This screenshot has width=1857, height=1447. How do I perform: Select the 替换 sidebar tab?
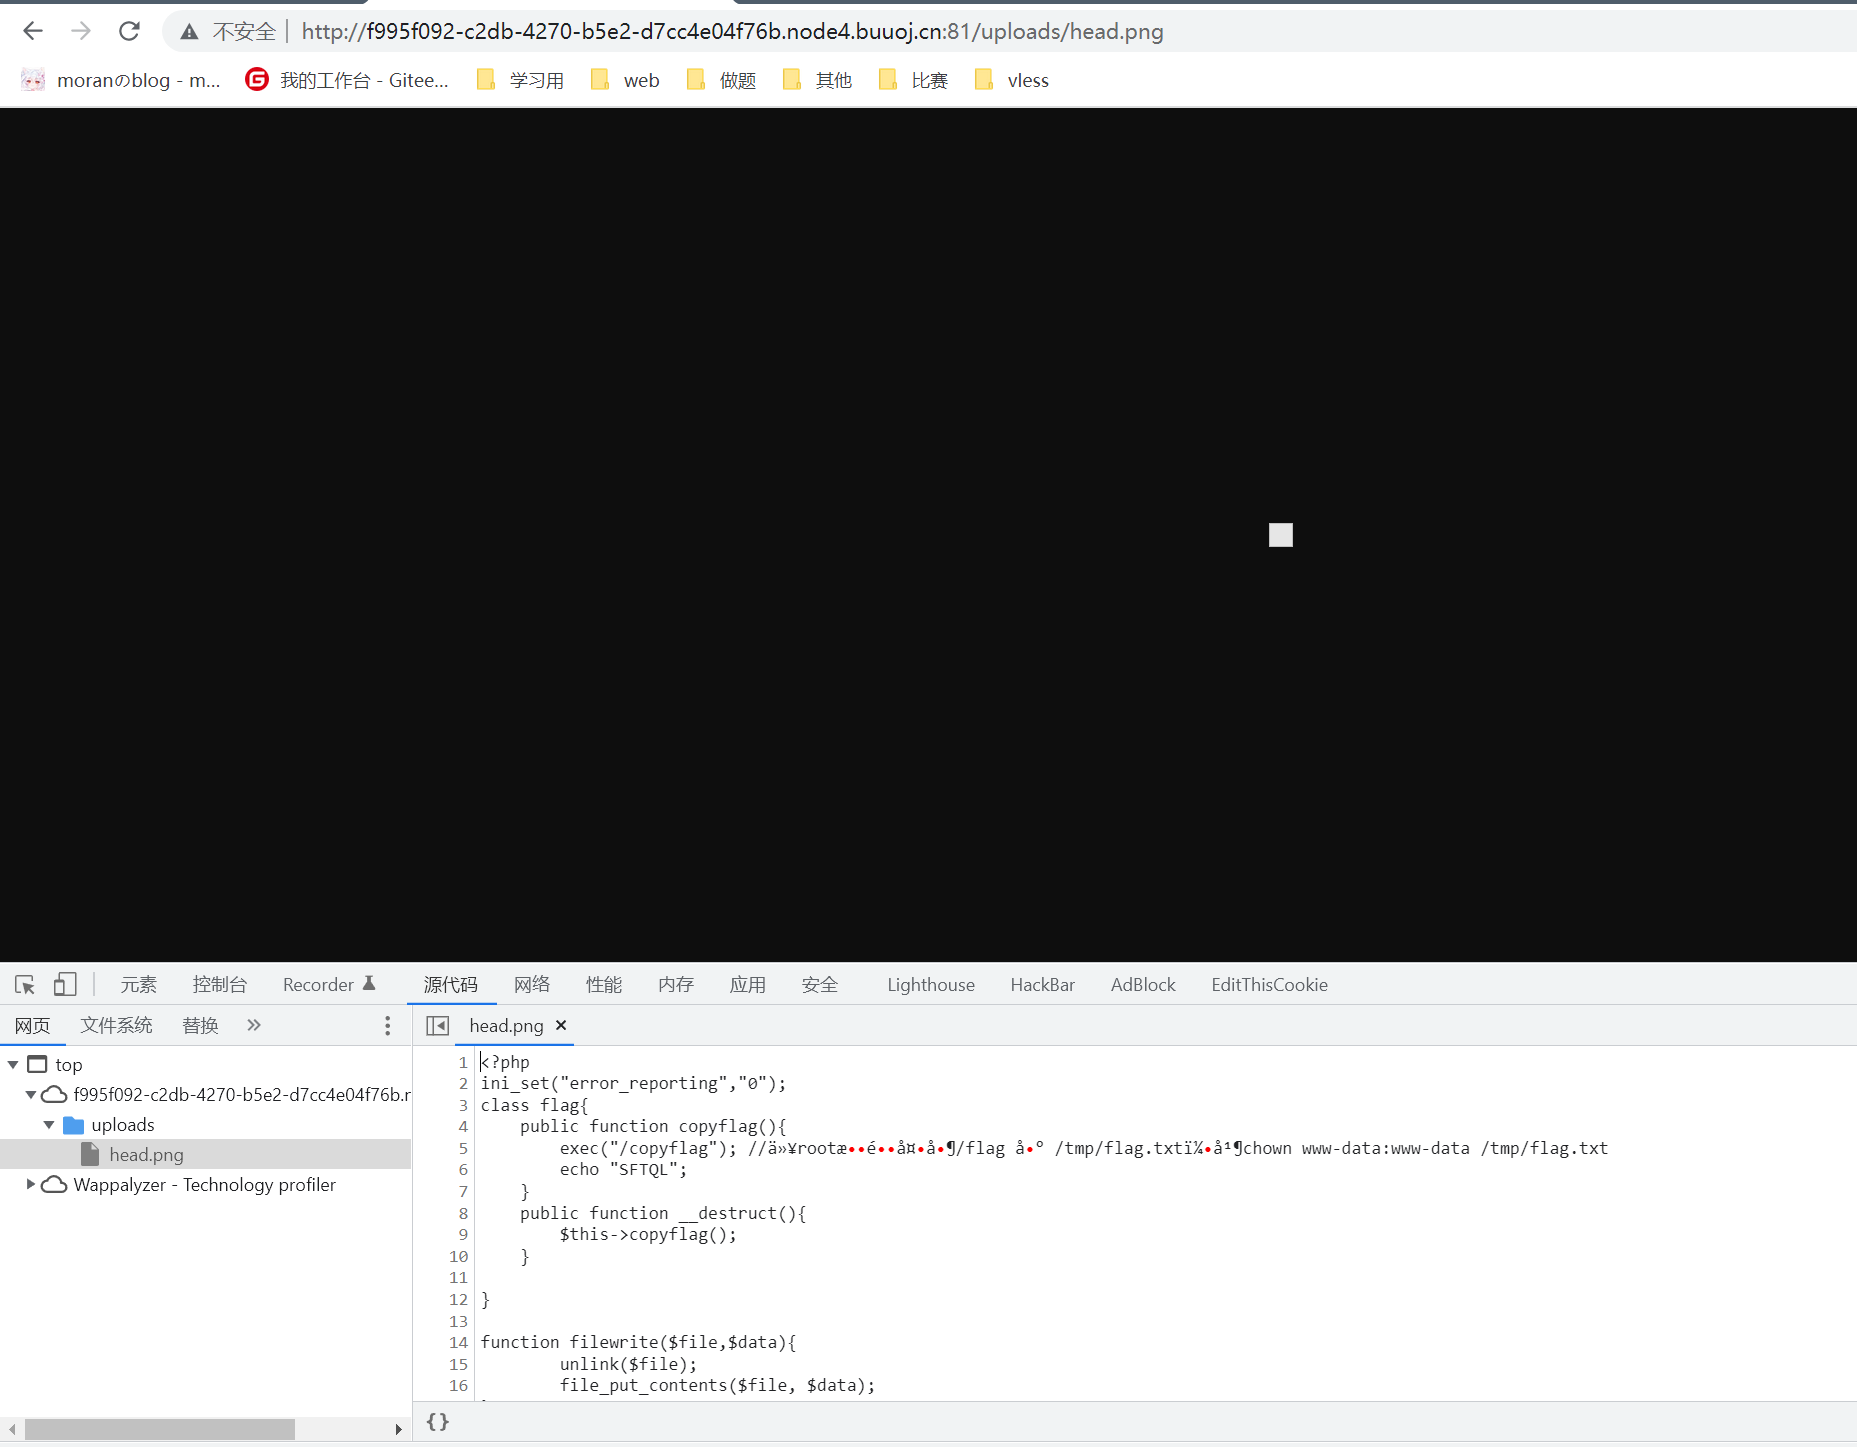(x=201, y=1025)
